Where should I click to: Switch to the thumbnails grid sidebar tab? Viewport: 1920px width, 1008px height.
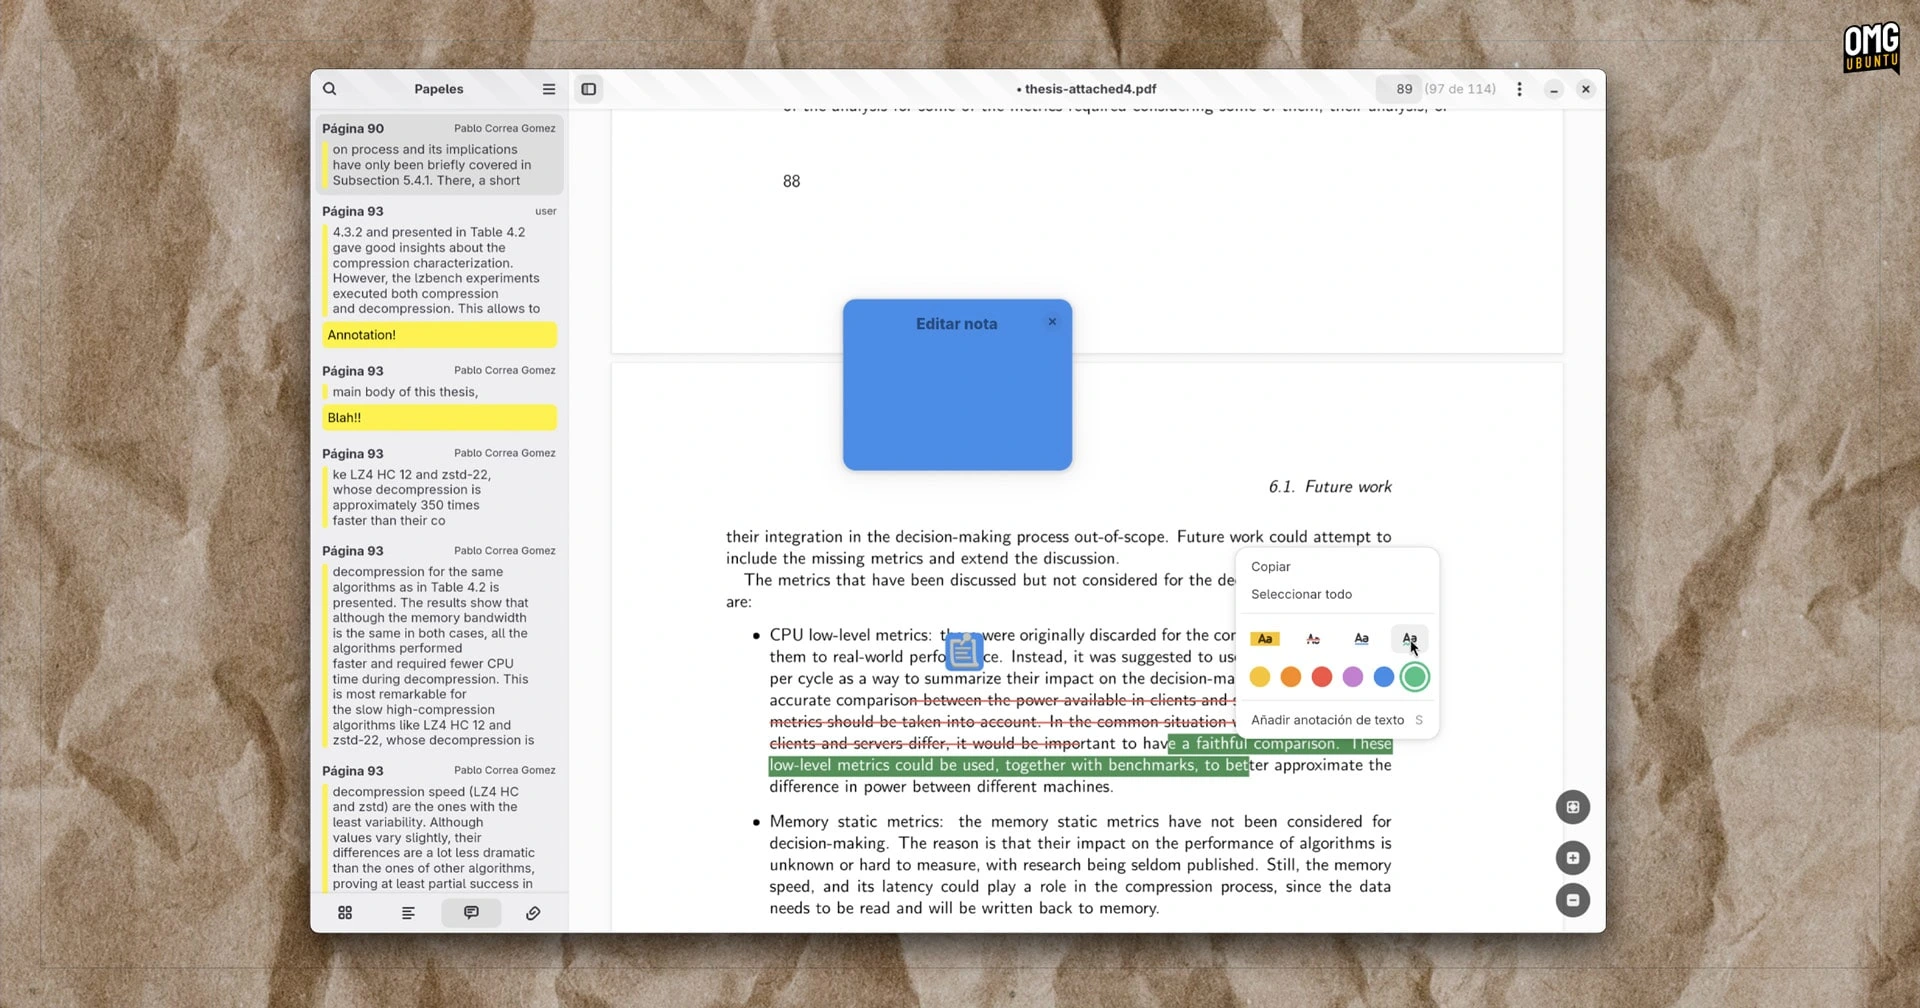click(345, 913)
